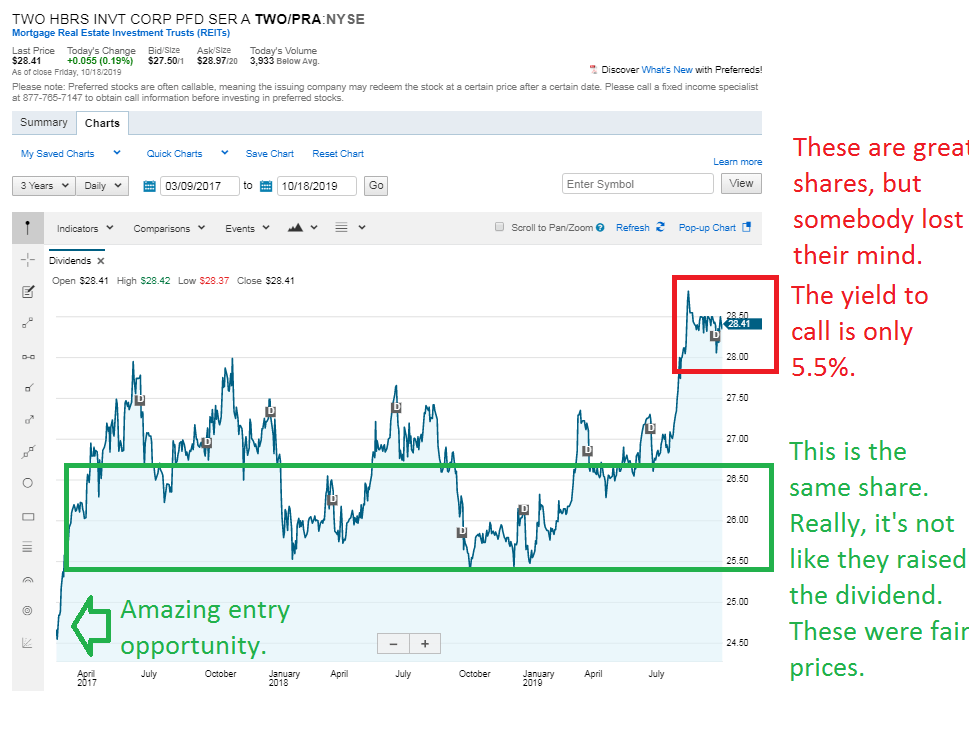Click the Save Chart link
The image size is (969, 754).
tap(270, 154)
